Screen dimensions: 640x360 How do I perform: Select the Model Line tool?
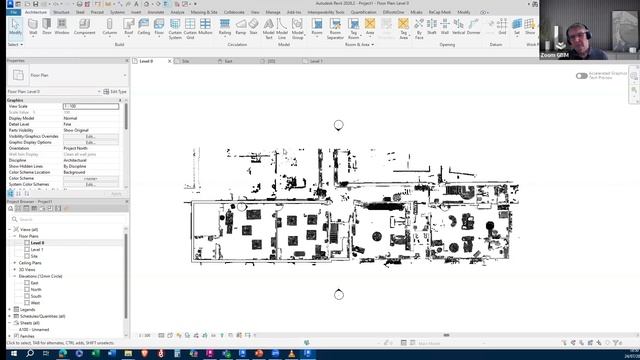point(282,29)
